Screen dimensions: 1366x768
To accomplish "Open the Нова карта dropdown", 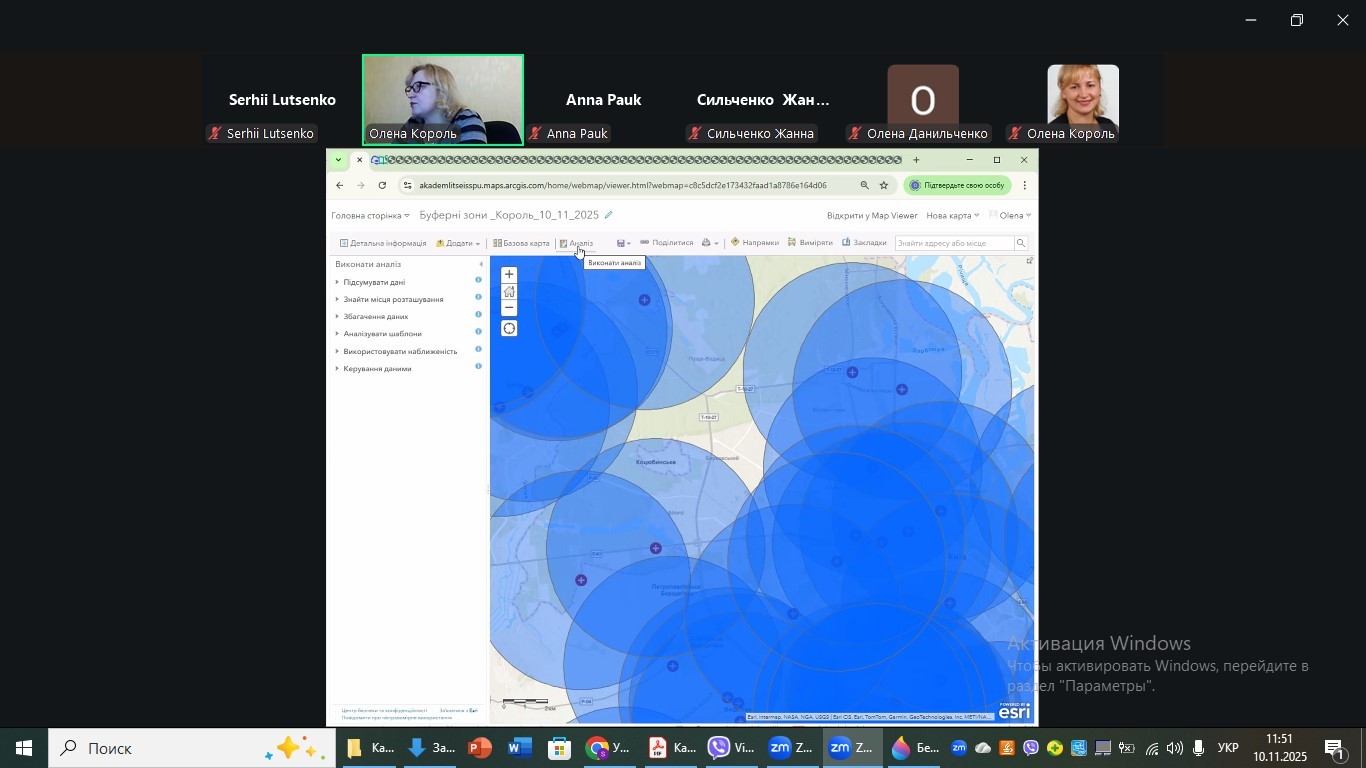I will pos(952,215).
